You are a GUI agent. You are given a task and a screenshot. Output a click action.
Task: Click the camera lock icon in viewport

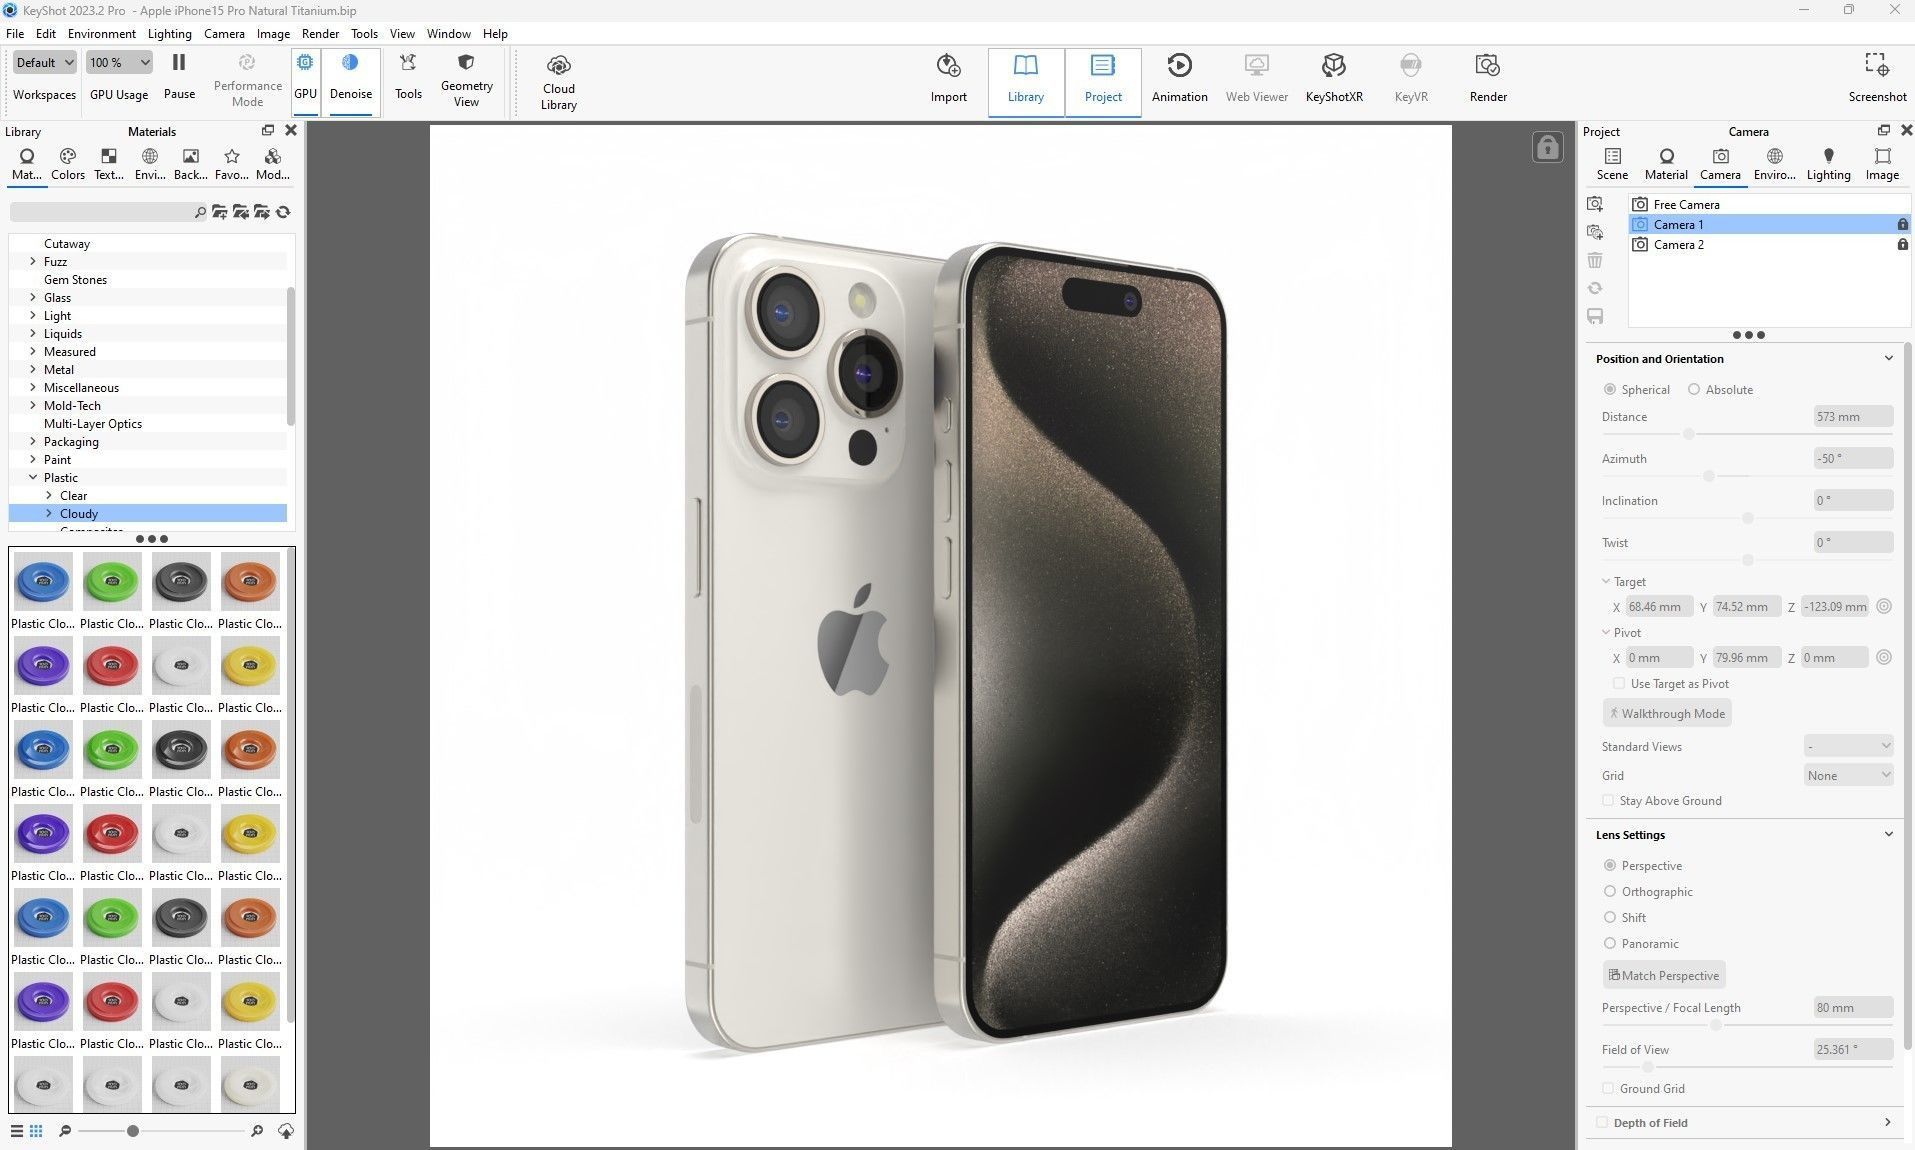(1547, 148)
